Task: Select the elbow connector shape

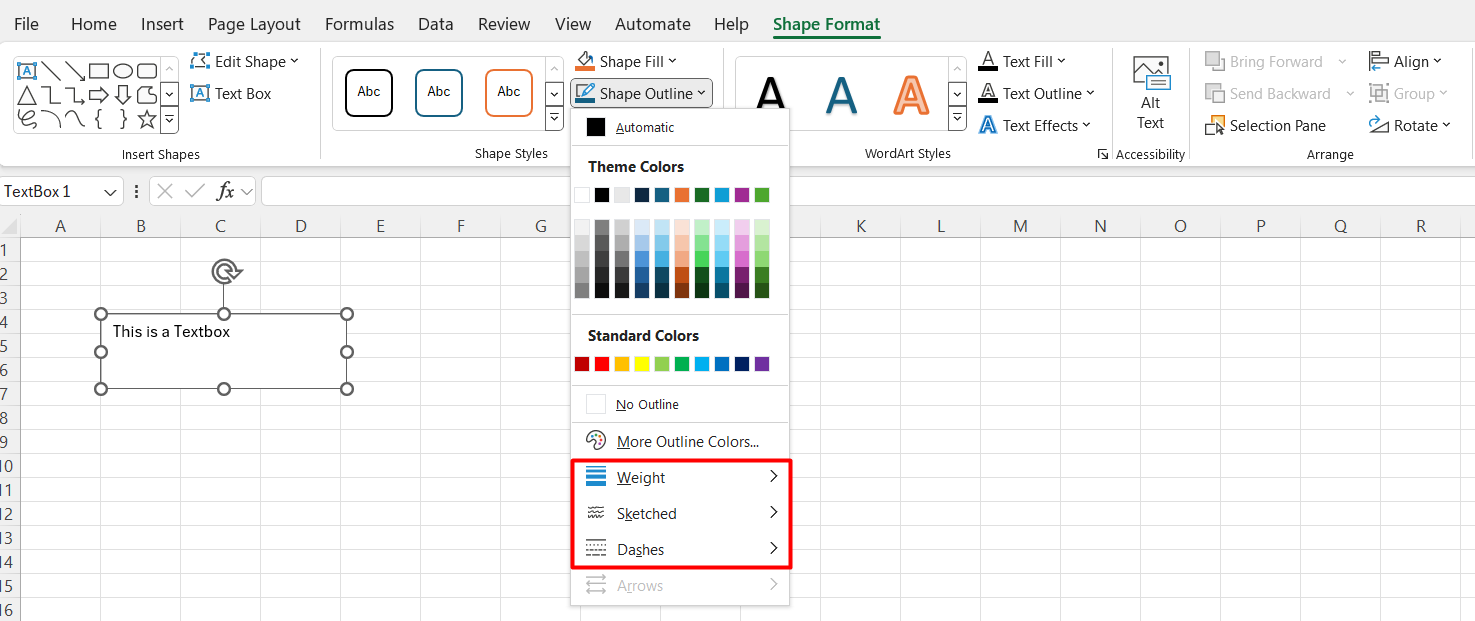Action: pyautogui.click(x=51, y=95)
